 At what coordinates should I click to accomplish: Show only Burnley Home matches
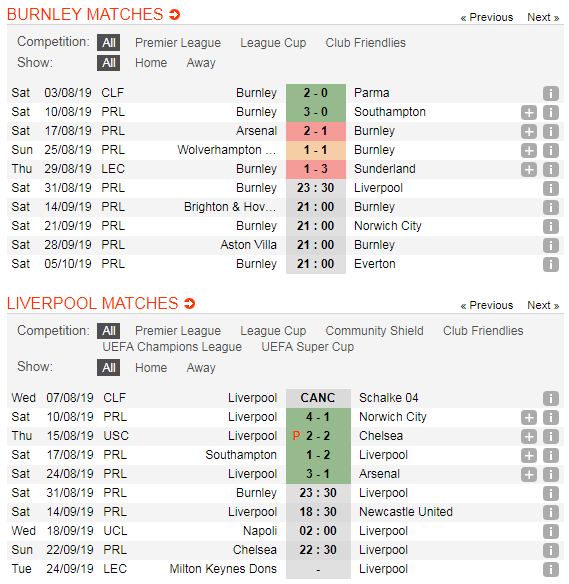151,63
